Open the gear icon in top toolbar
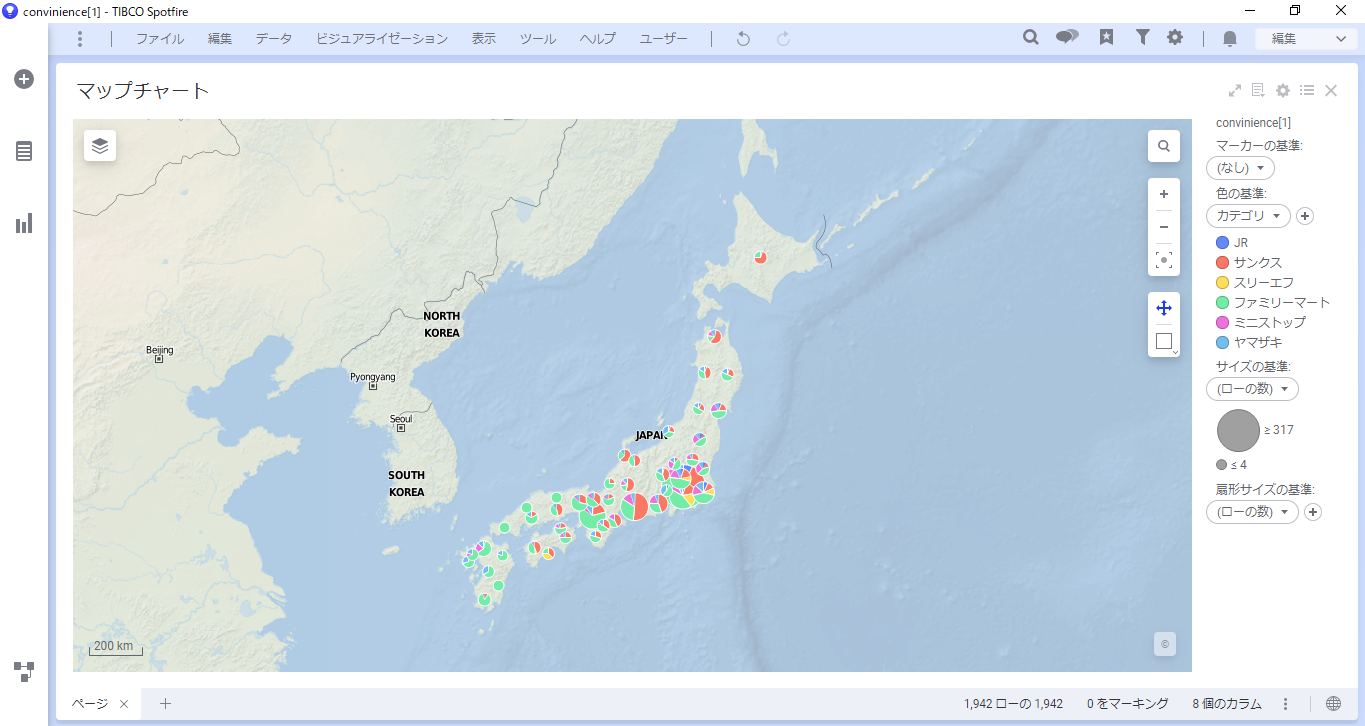This screenshot has height=726, width=1365. 1175,37
